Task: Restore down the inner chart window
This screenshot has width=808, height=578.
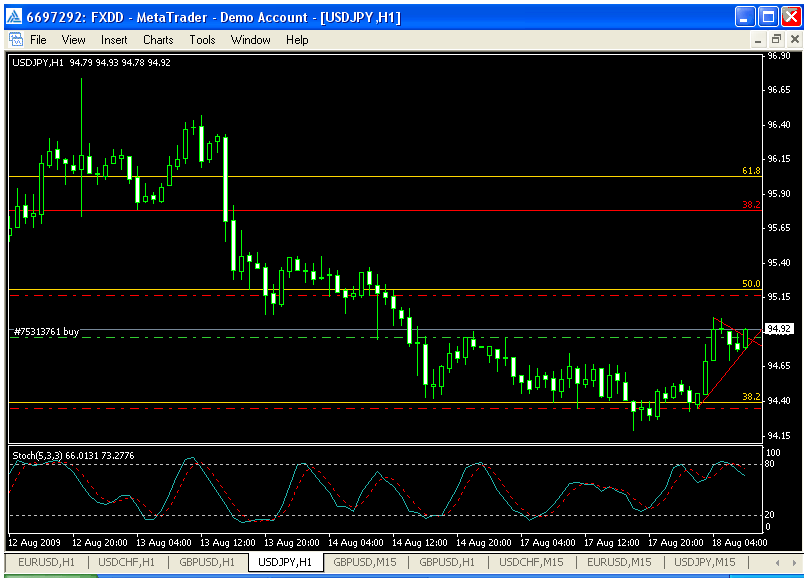Action: pos(776,40)
